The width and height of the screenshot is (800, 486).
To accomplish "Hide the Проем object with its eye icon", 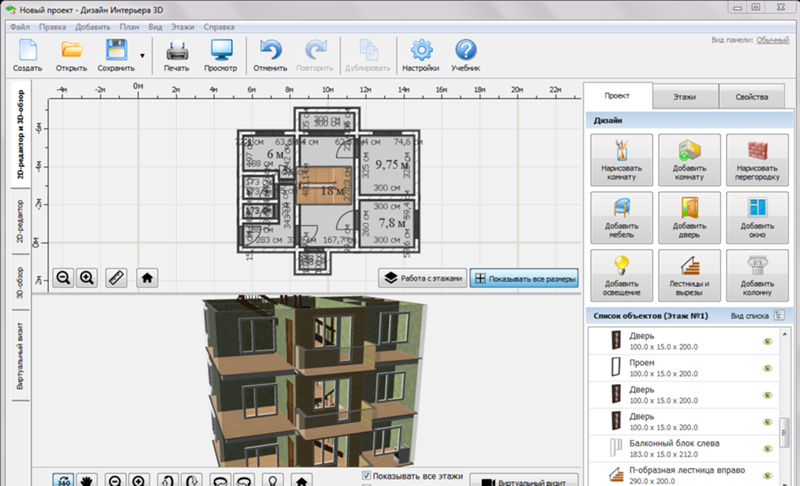I will click(770, 367).
